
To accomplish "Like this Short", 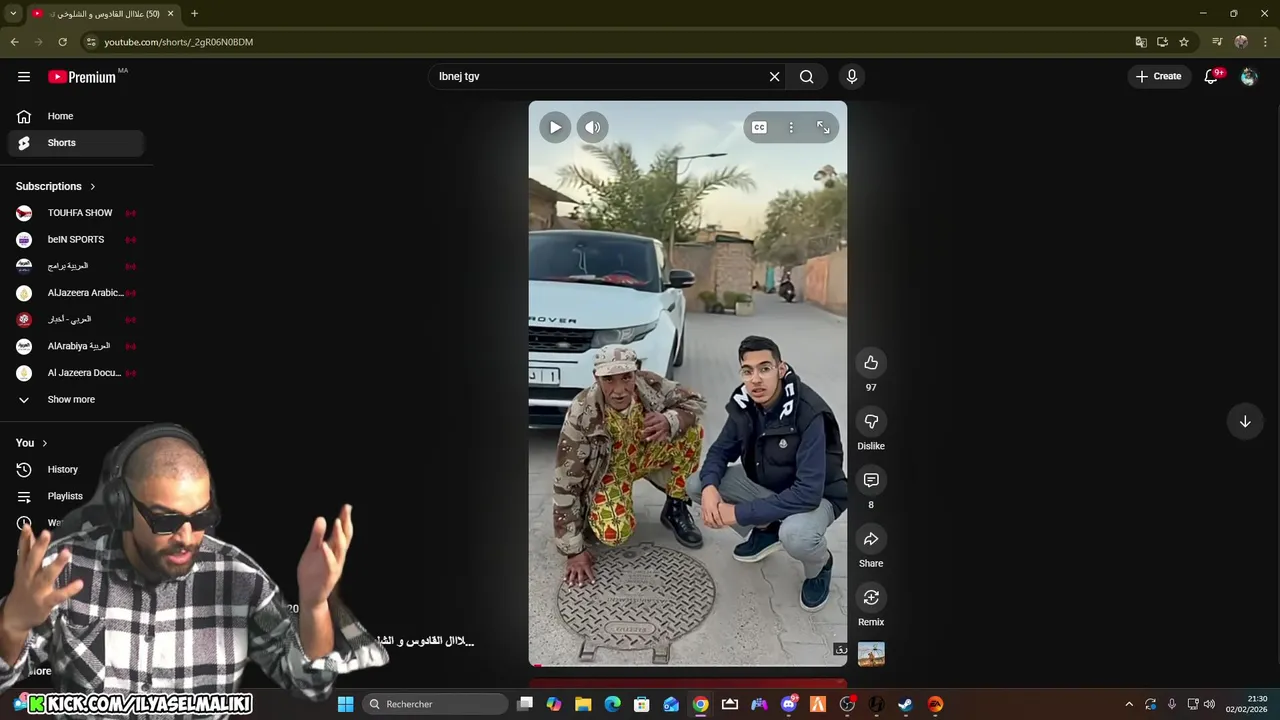I will 871,362.
